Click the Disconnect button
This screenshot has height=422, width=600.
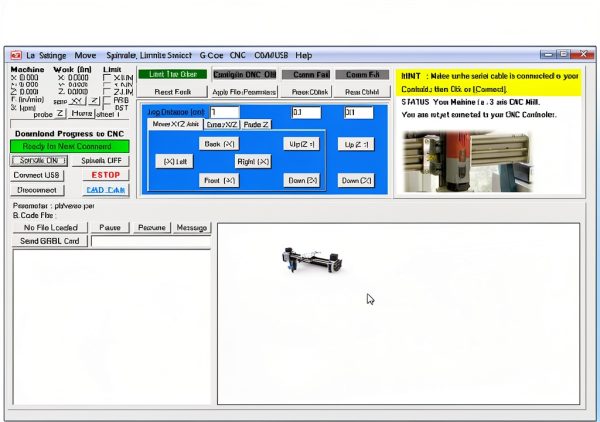(x=37, y=190)
